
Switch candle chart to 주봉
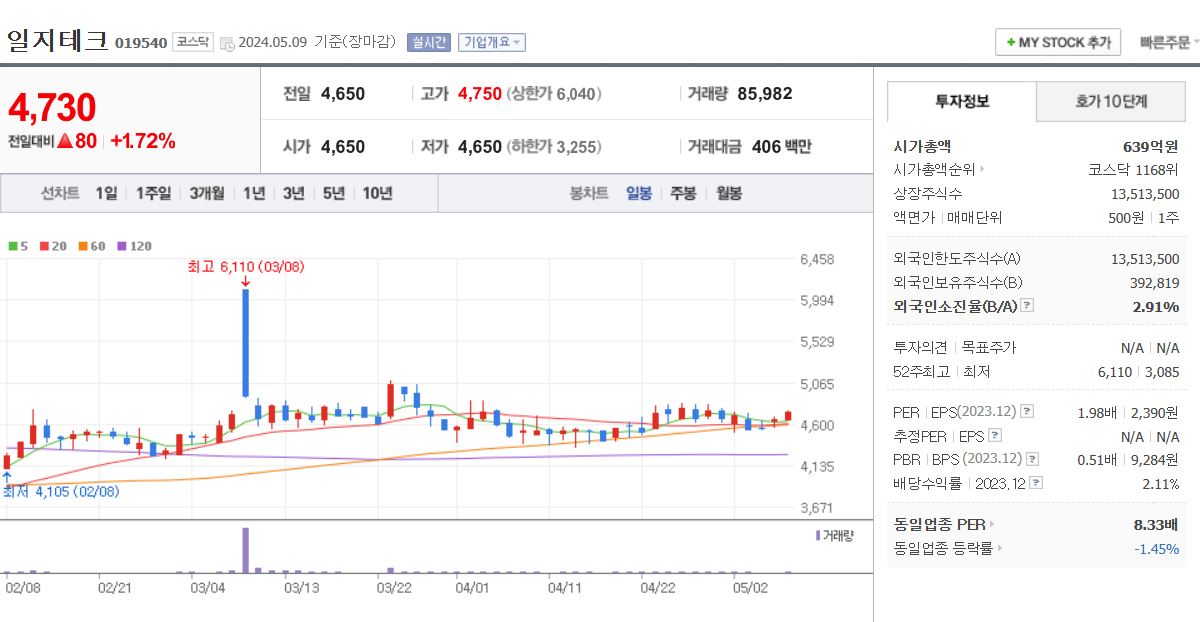click(683, 193)
